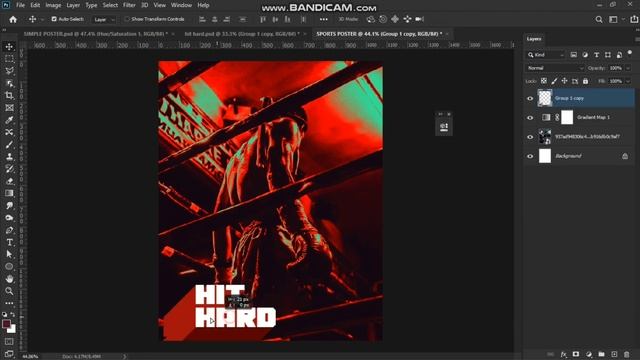Viewport: 640px width, 360px height.
Task: Hide the Gradient Map 1 layer
Action: click(x=530, y=118)
